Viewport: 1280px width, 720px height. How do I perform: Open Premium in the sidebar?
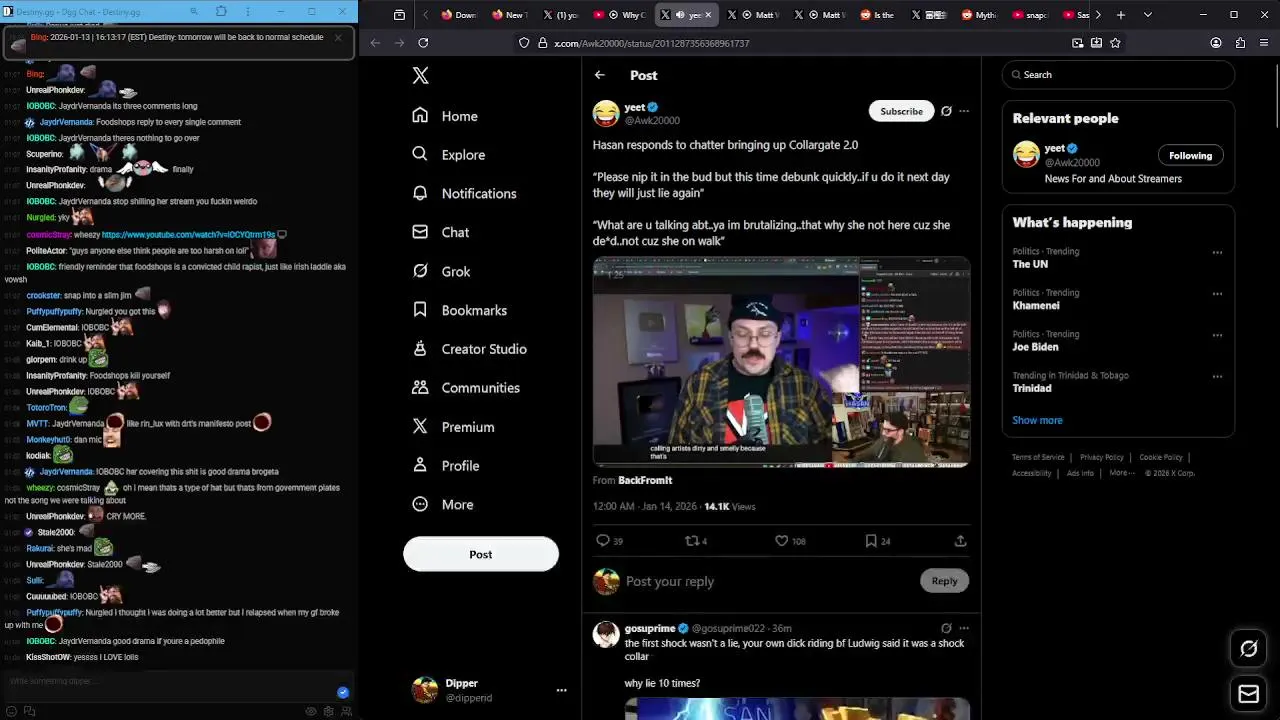coord(453,427)
